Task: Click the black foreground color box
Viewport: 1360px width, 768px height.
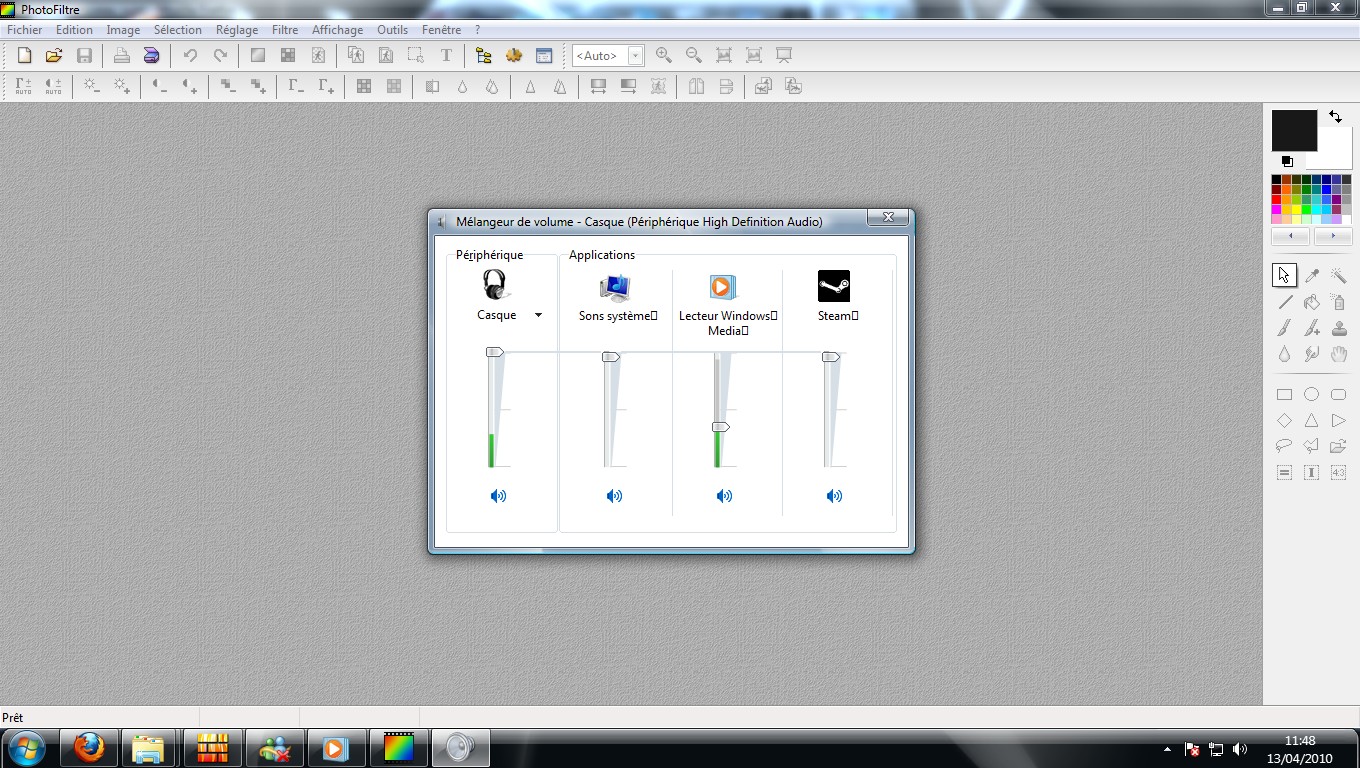Action: [x=1294, y=131]
